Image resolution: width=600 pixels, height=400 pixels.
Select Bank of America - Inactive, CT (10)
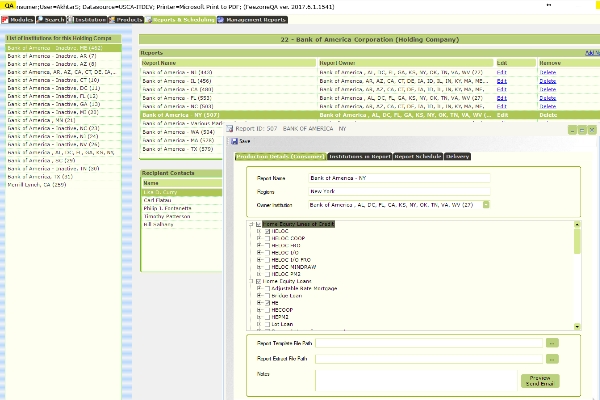[63, 80]
